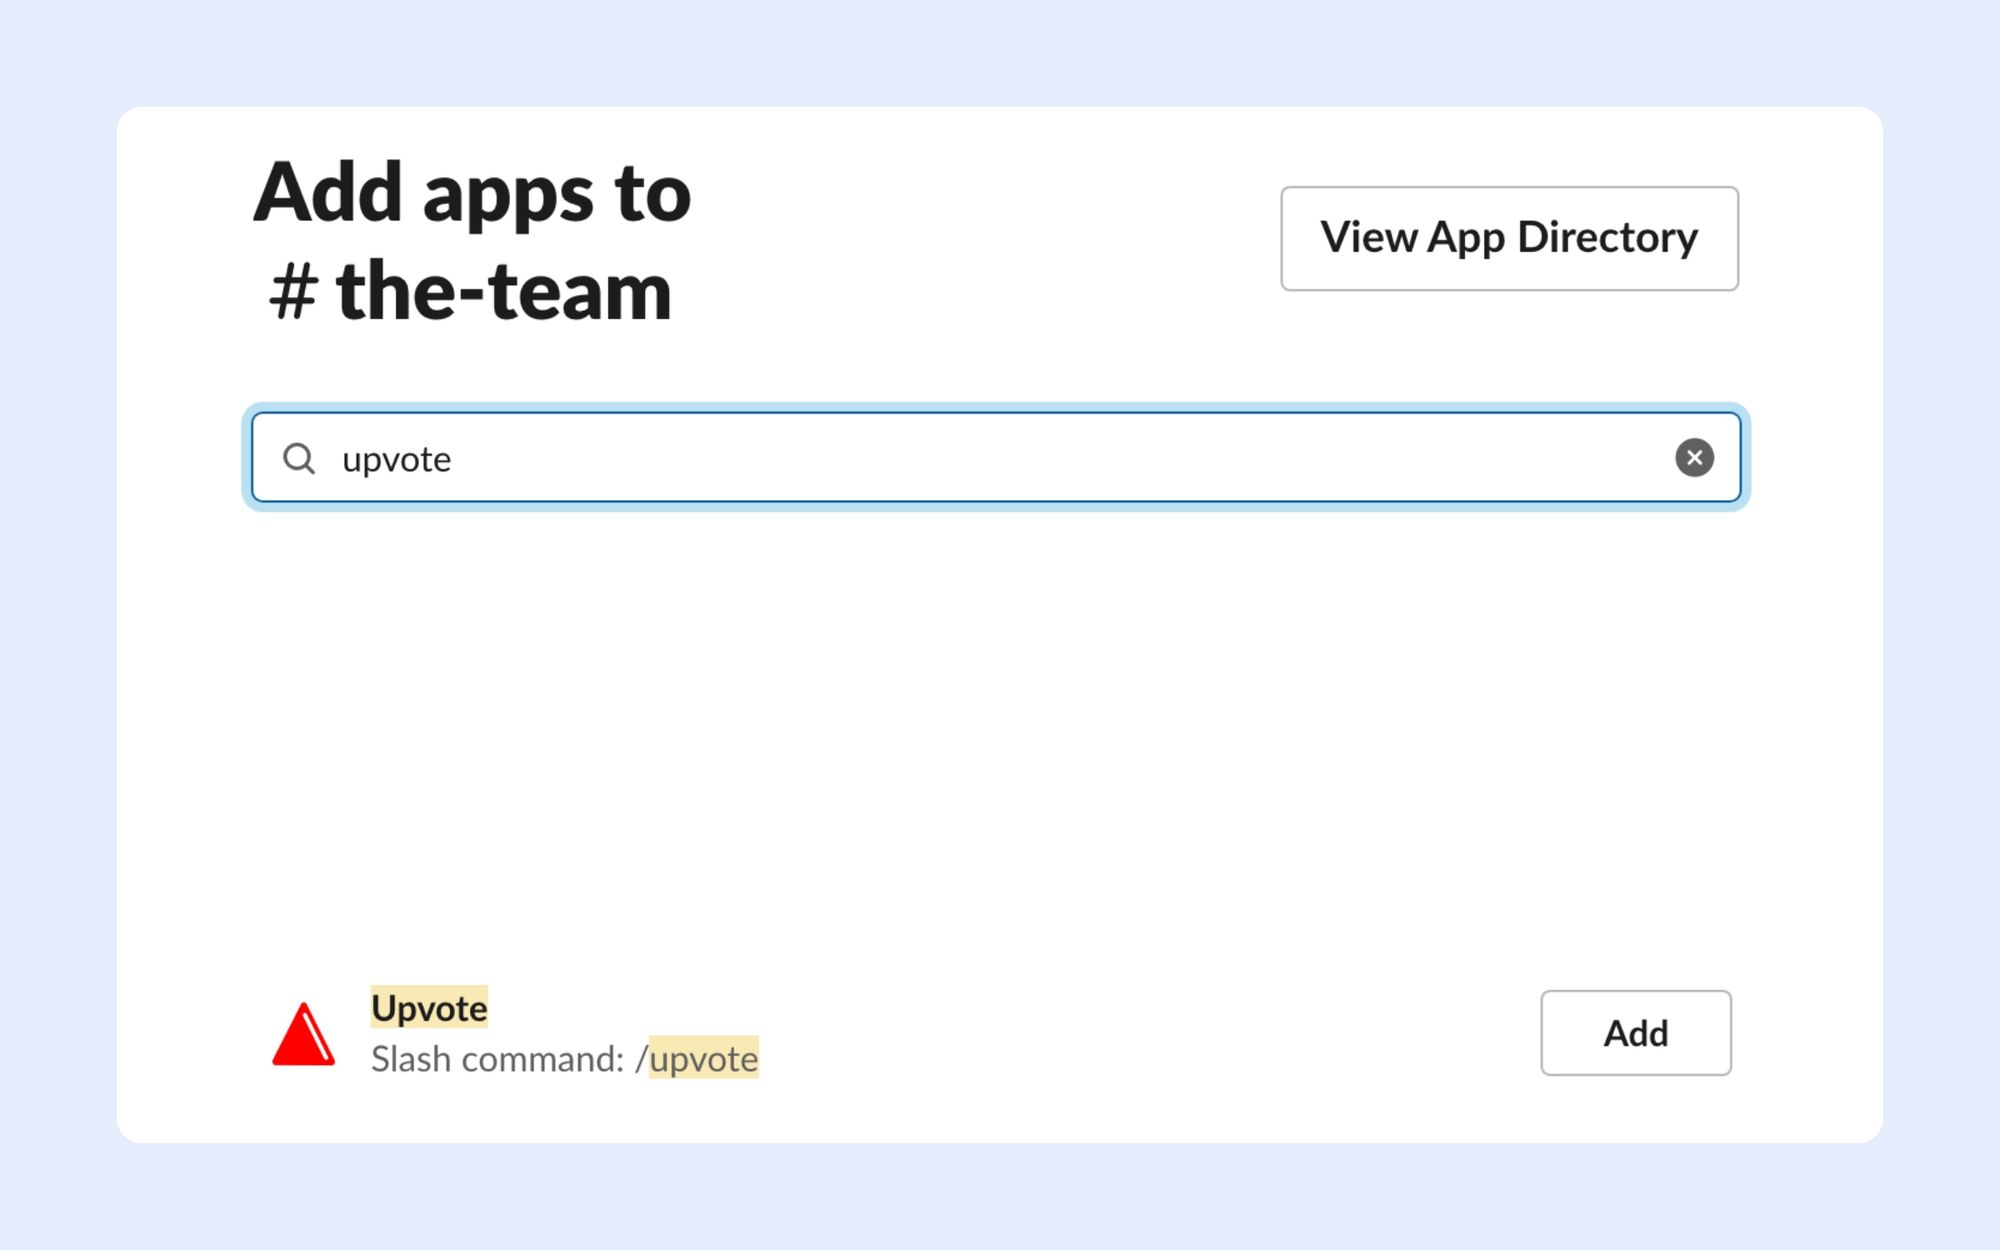Clear the upvote search text
The width and height of the screenshot is (2000, 1250).
click(x=1694, y=458)
